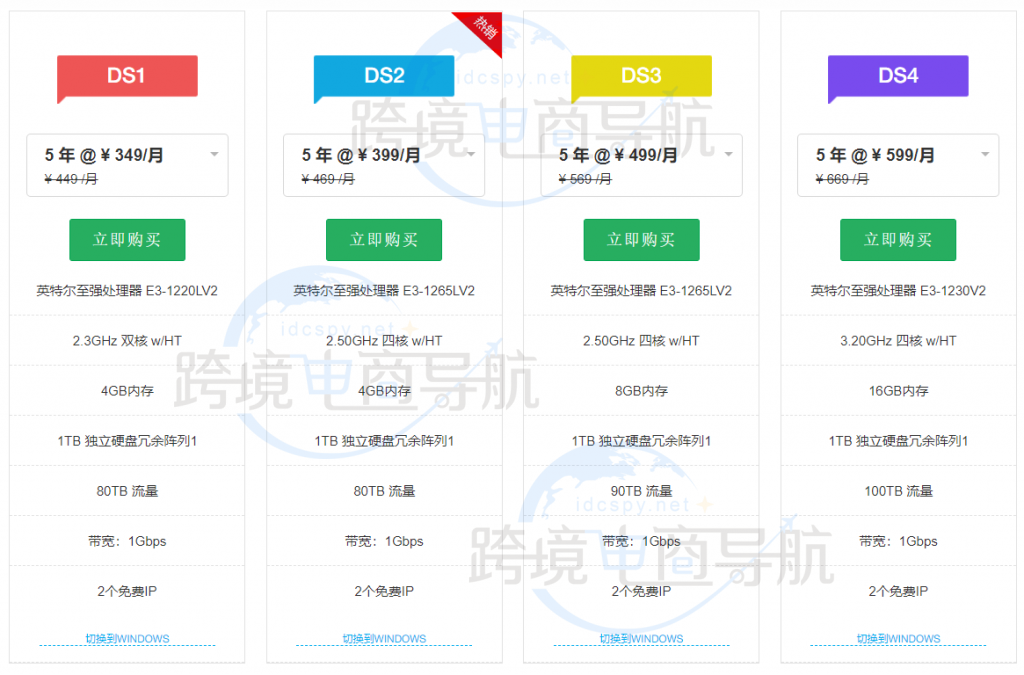Image resolution: width=1024 pixels, height=675 pixels.
Task: Click the red DS1 plan badge
Action: 127,76
